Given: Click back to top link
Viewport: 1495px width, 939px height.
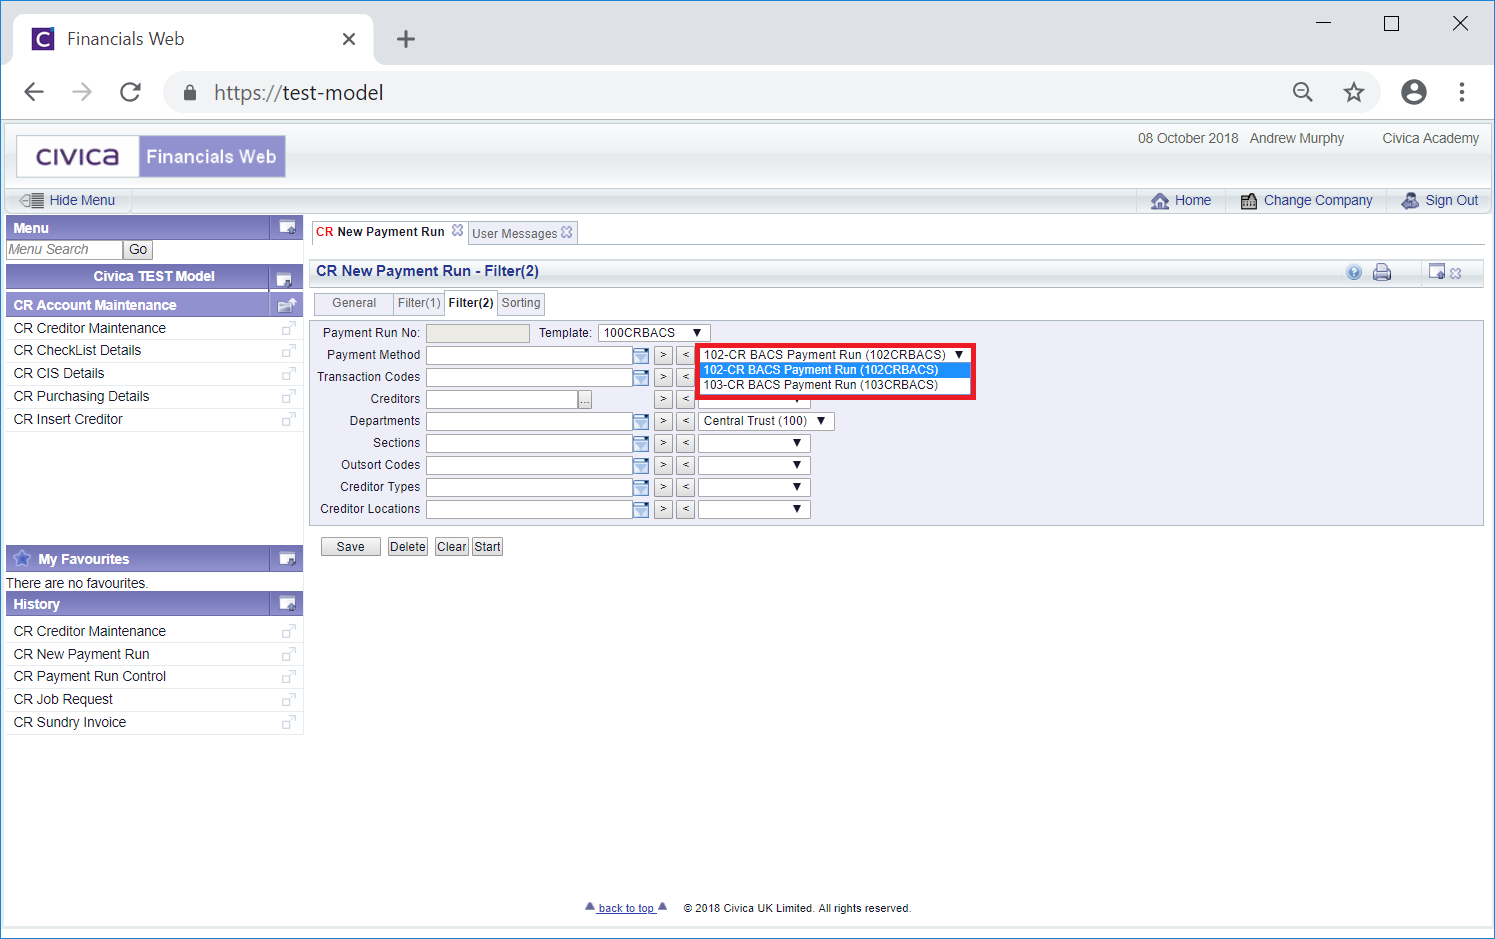Looking at the screenshot, I should pos(626,908).
